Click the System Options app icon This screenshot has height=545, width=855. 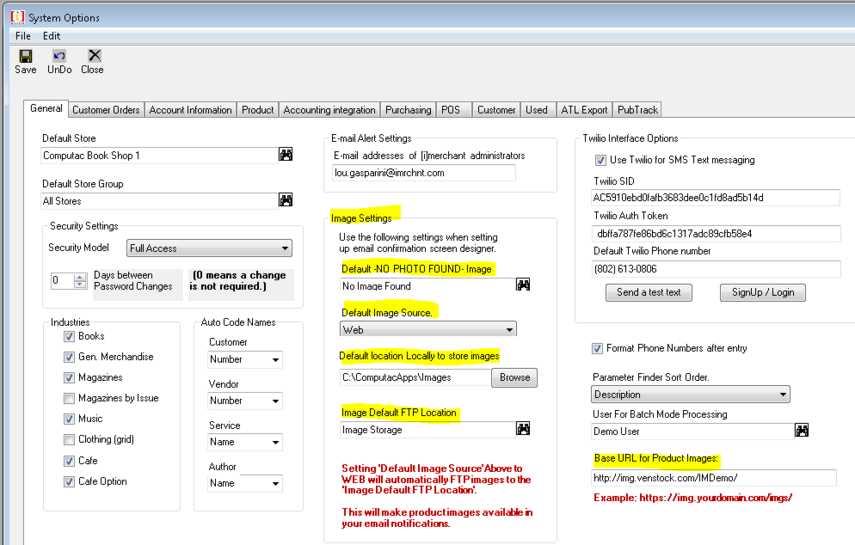click(17, 17)
